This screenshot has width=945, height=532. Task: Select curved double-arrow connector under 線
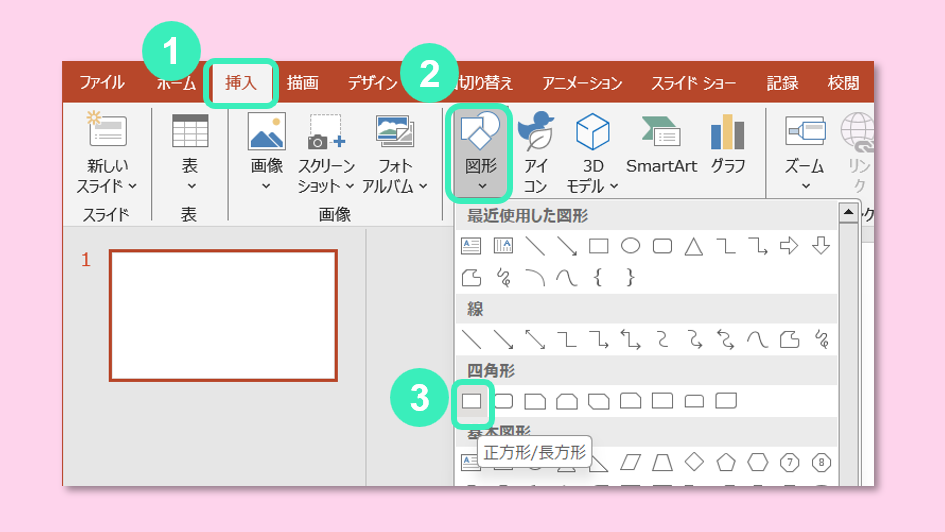click(726, 340)
